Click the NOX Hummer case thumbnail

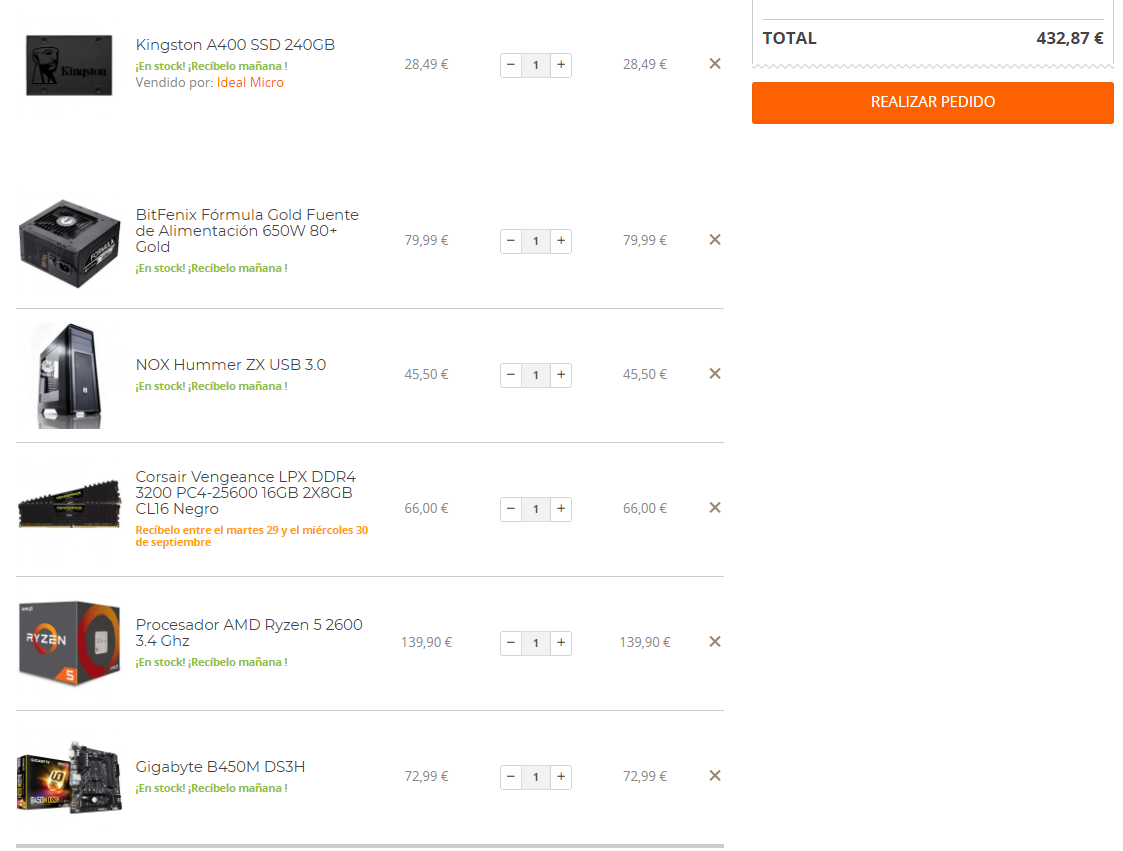pos(69,376)
